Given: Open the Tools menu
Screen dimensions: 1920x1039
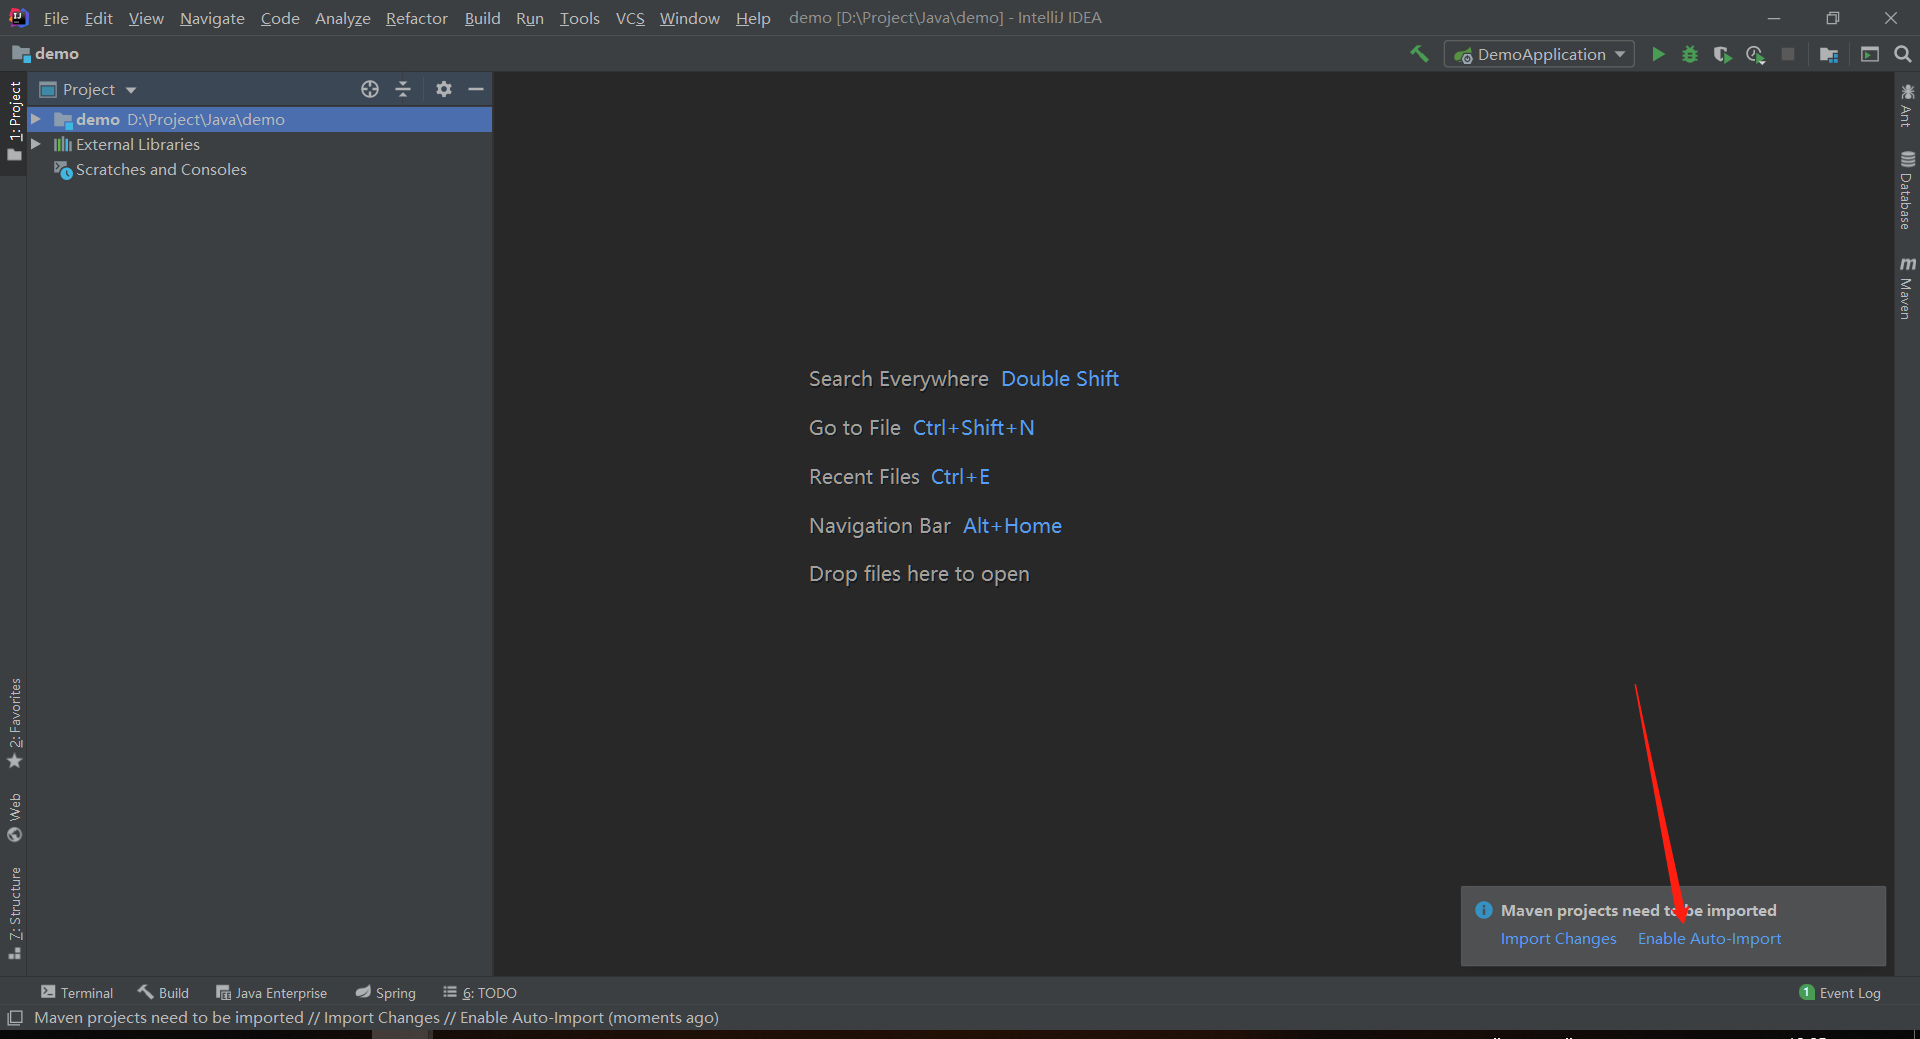Looking at the screenshot, I should (x=579, y=18).
